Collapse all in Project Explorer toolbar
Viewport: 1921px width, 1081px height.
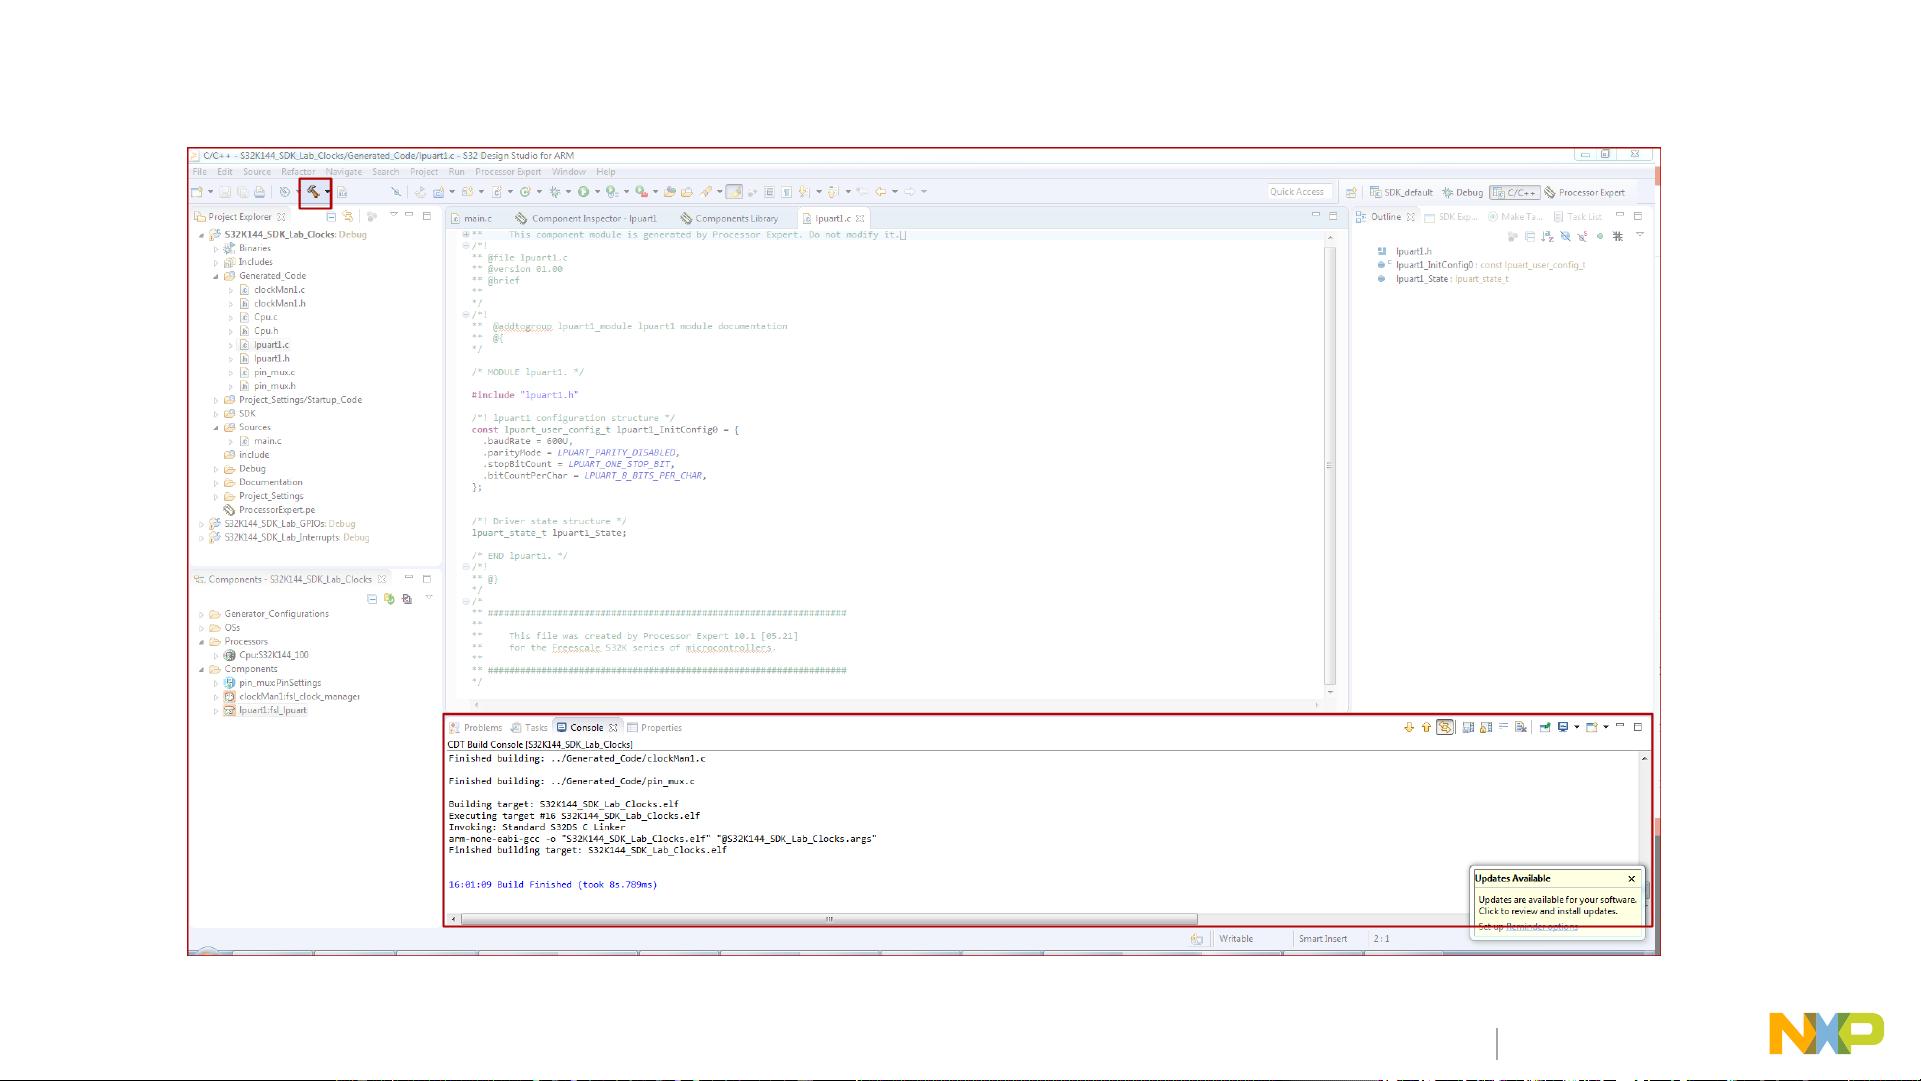pyautogui.click(x=331, y=217)
